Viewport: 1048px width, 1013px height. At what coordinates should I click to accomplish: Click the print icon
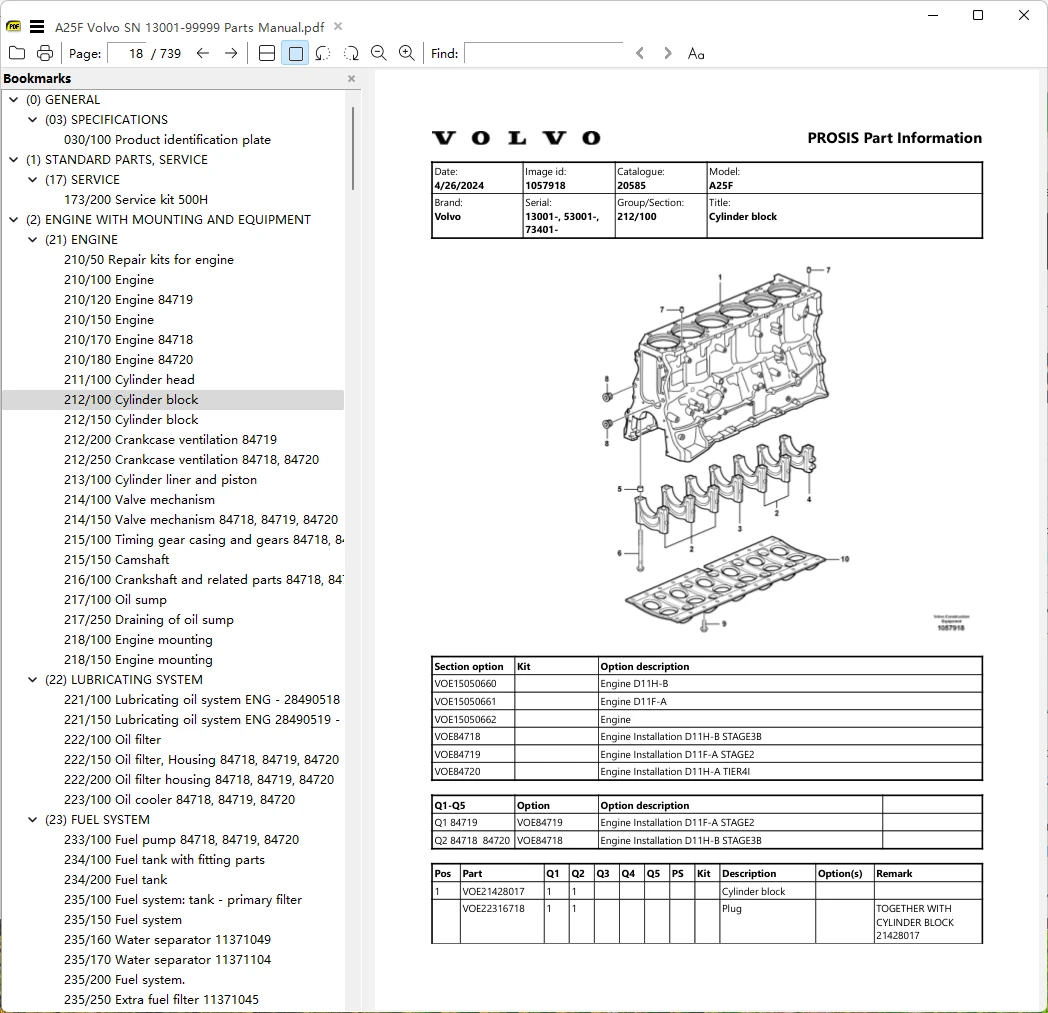[x=45, y=53]
